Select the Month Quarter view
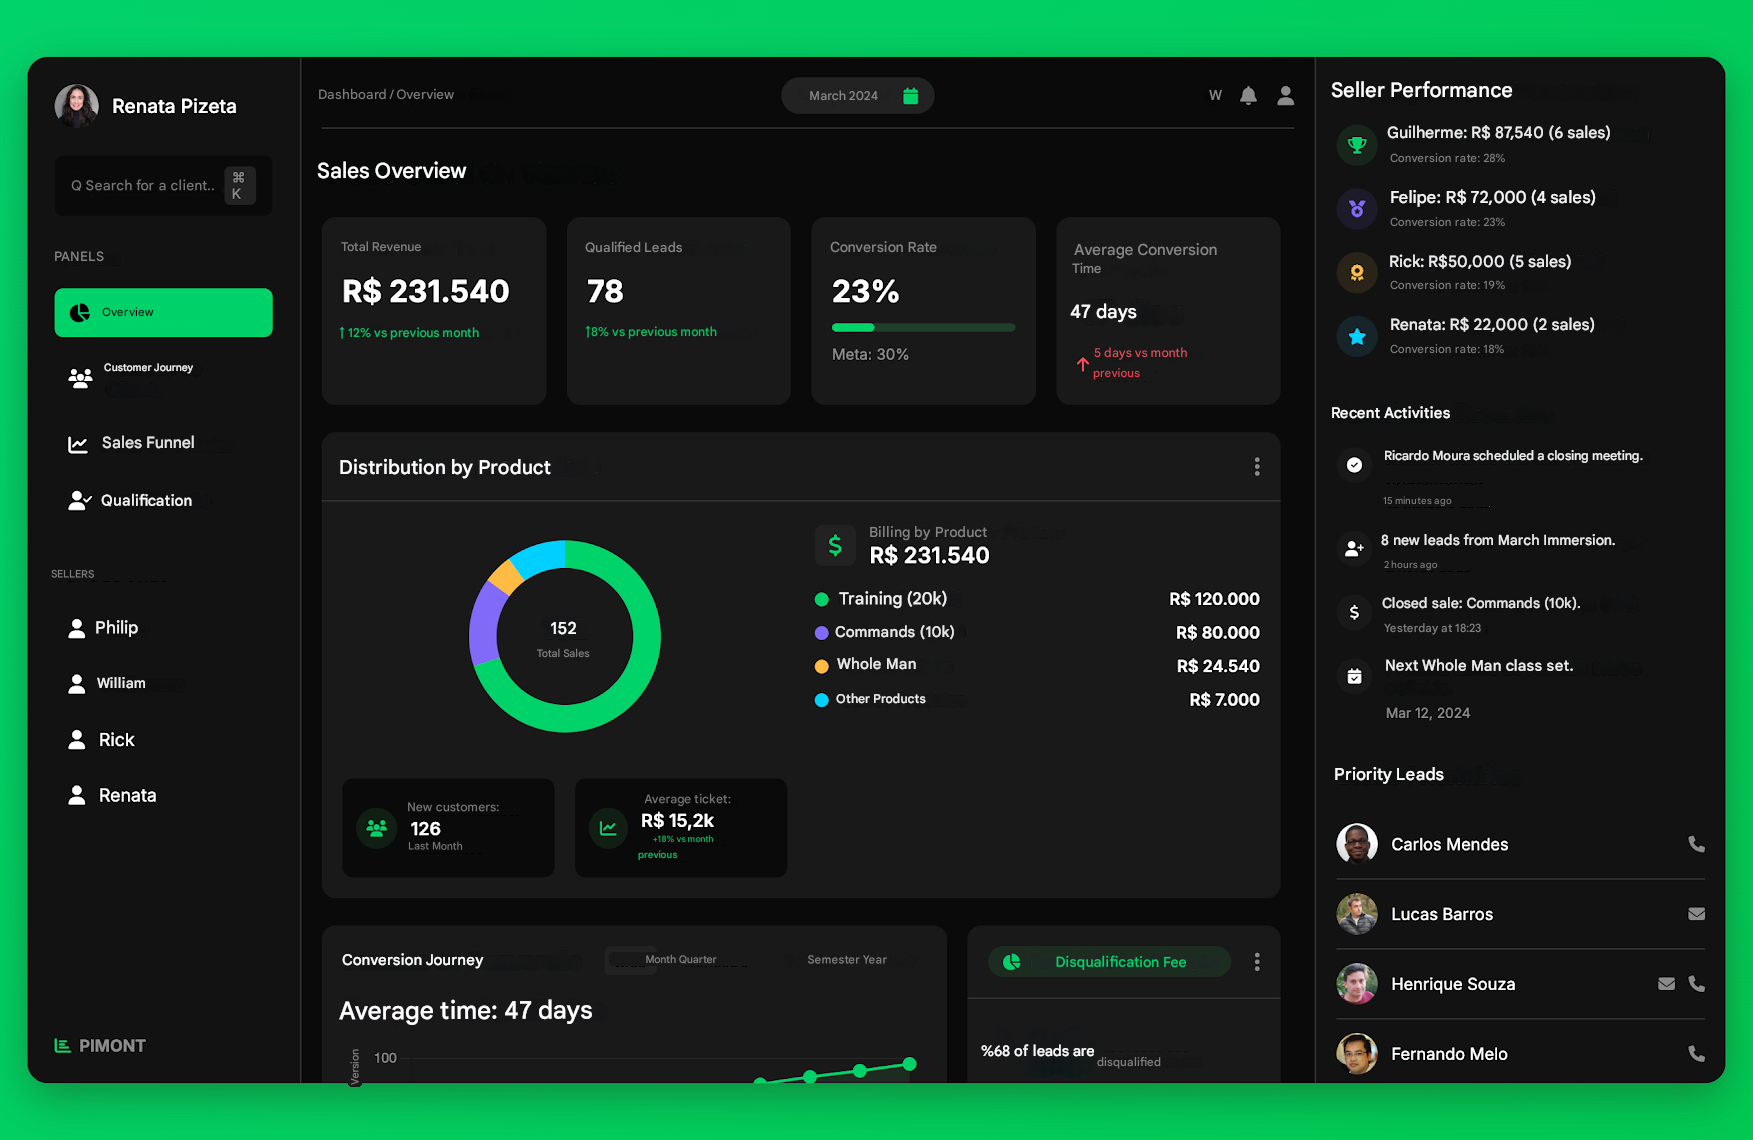Screen dimensions: 1753x1140 click(680, 959)
